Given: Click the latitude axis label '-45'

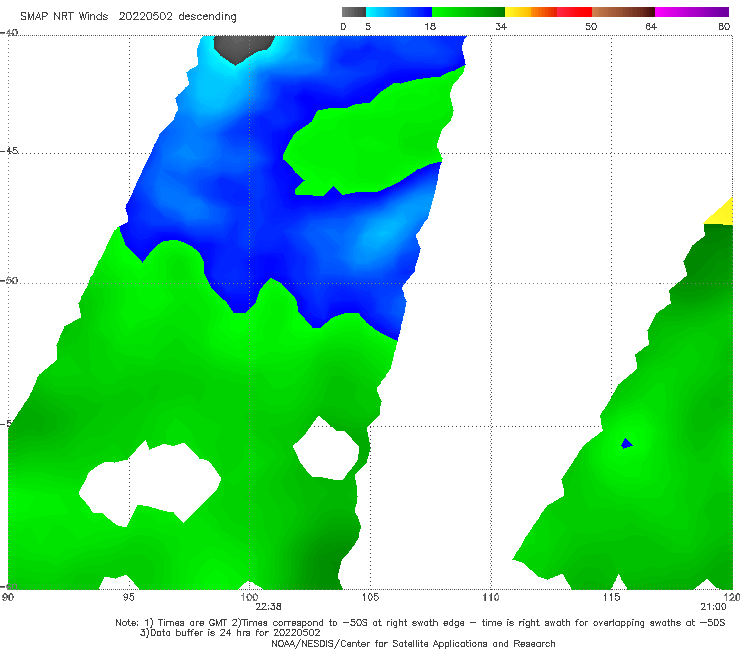Looking at the screenshot, I should coord(9,151).
